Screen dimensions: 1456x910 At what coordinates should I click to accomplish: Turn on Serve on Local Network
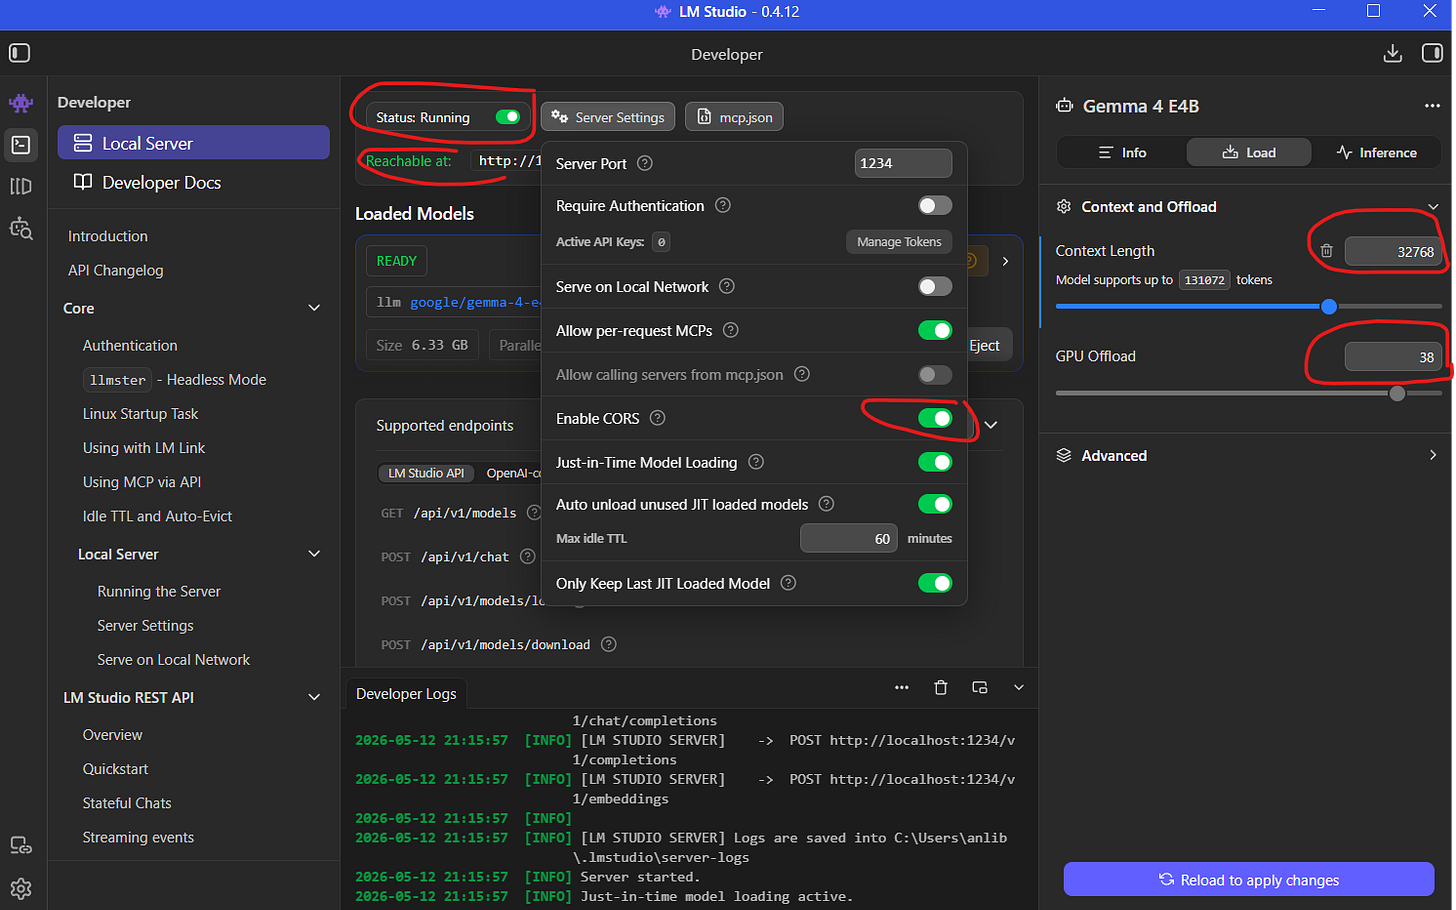935,286
